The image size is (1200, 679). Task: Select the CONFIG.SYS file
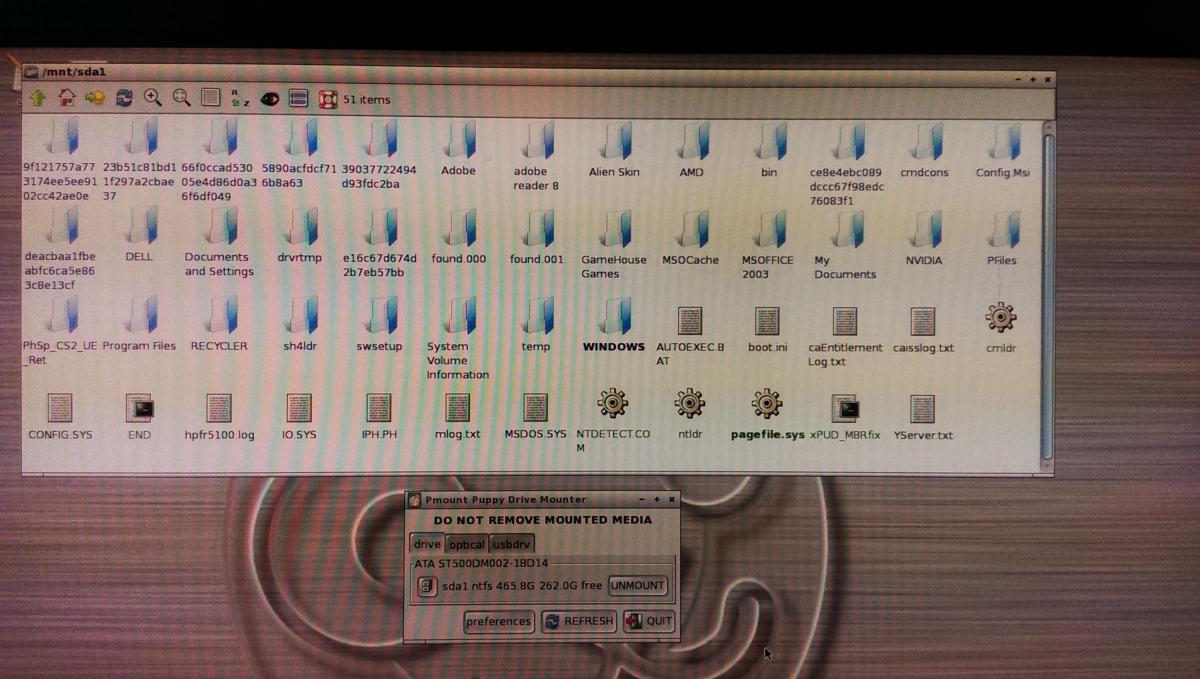pyautogui.click(x=60, y=417)
